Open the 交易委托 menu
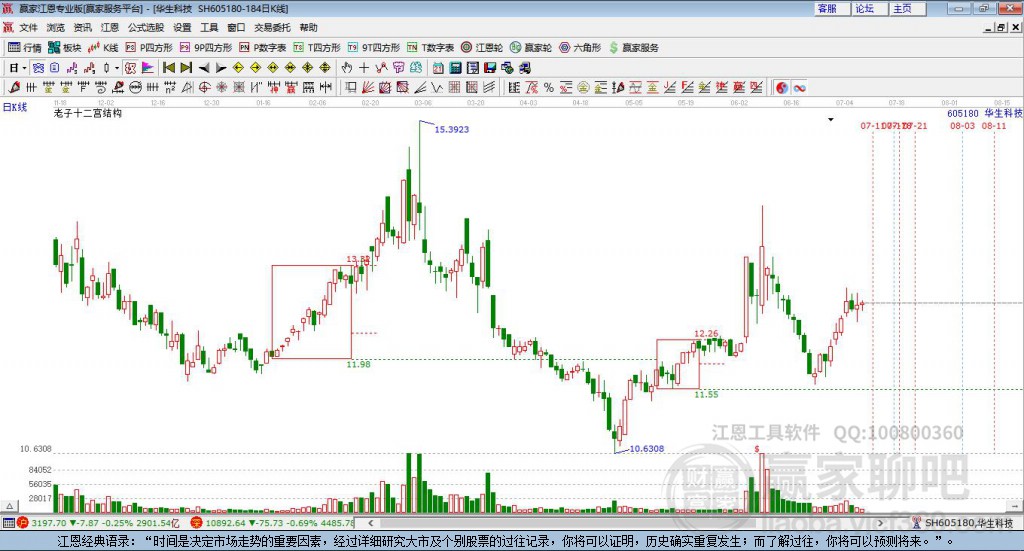This screenshot has width=1024, height=551. [x=272, y=27]
